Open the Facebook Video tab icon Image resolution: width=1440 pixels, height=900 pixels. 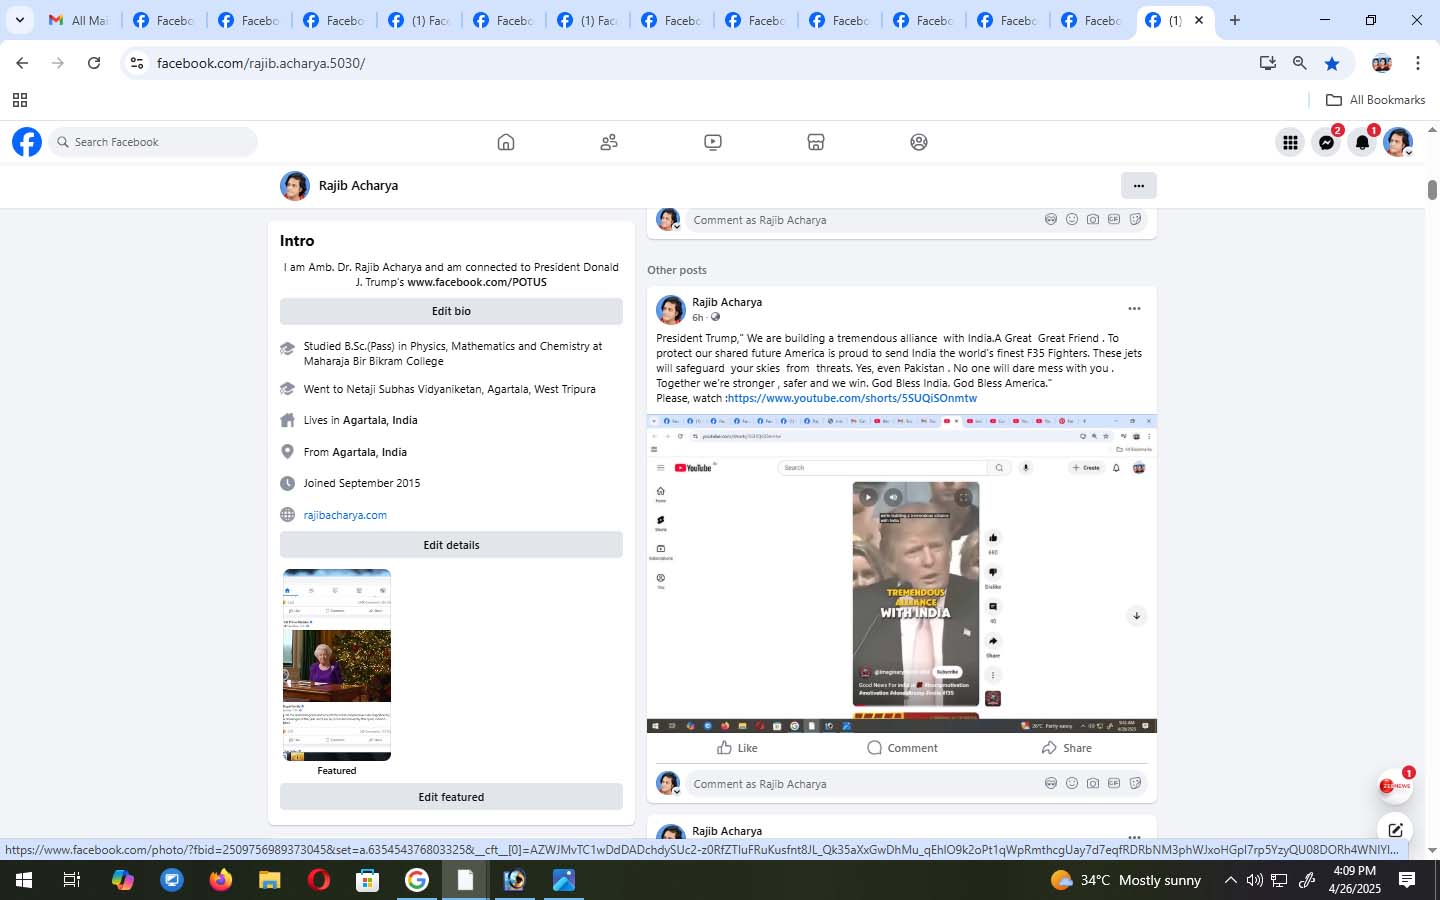(713, 142)
